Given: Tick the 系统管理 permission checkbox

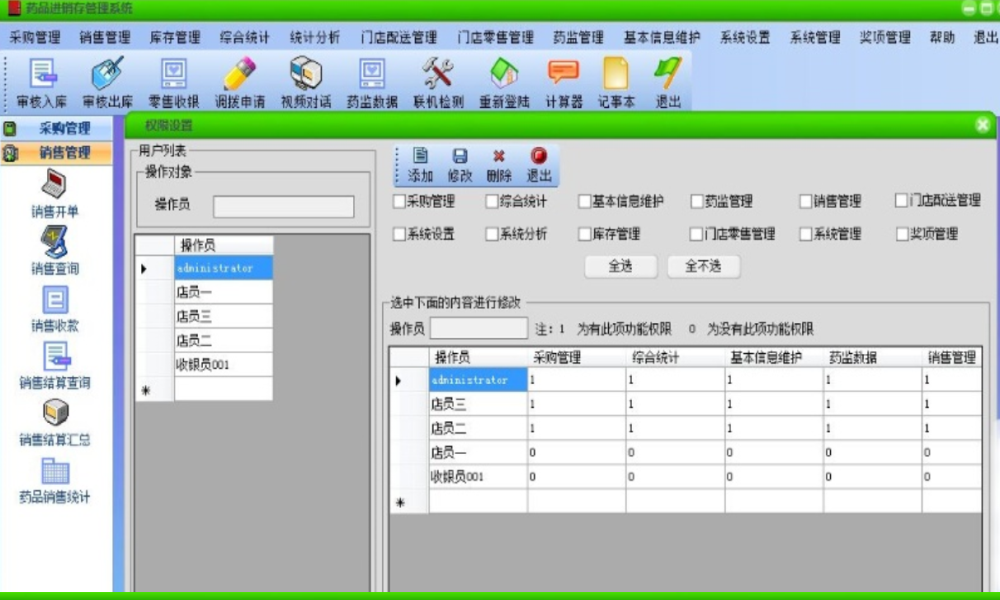Looking at the screenshot, I should point(805,234).
